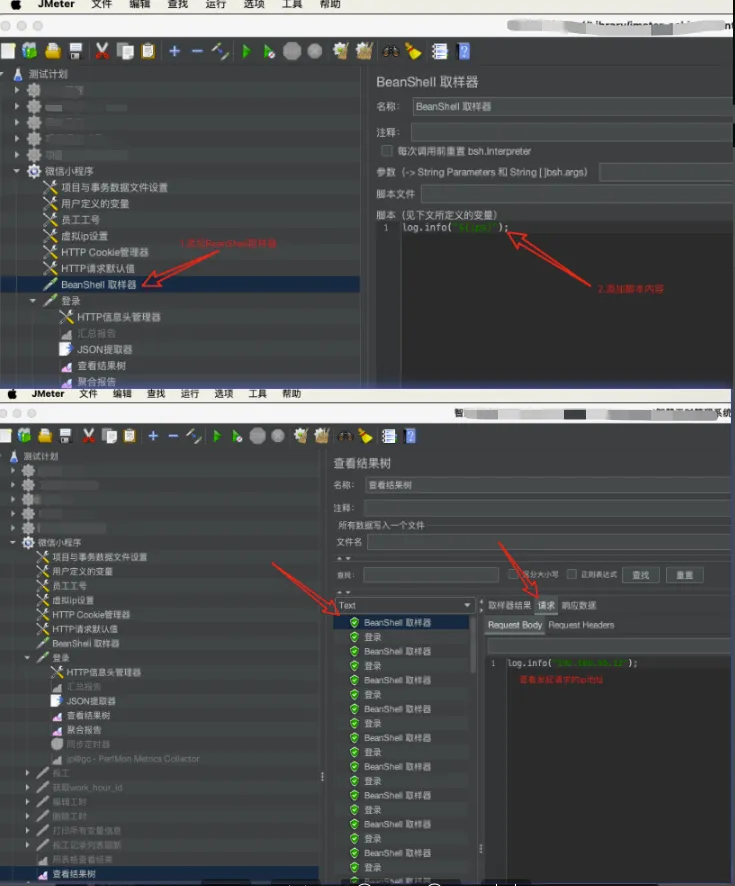Click the Save disk icon in lower toolbar
Image resolution: width=735 pixels, height=886 pixels.
click(65, 436)
